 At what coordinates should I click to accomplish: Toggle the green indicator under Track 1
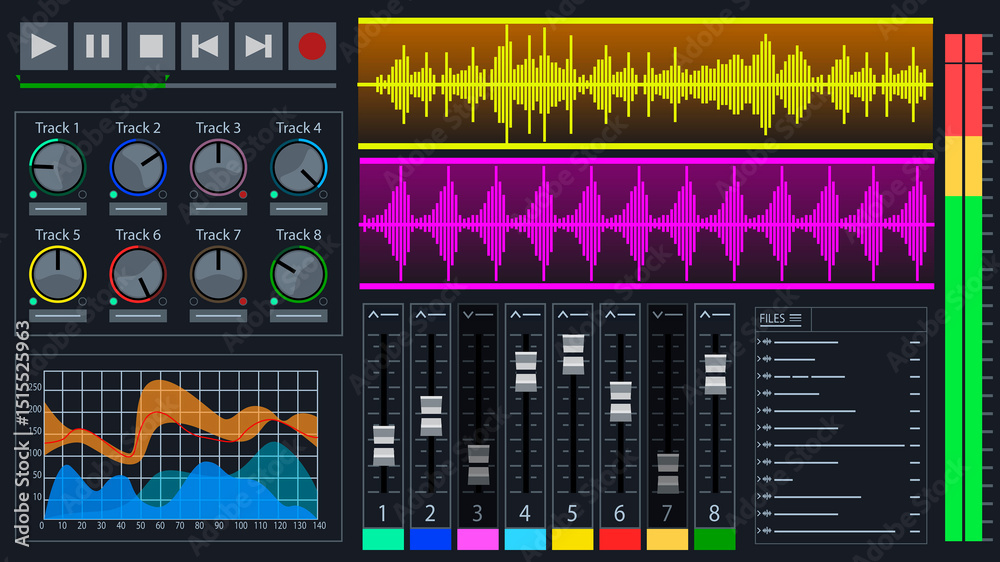(33, 195)
